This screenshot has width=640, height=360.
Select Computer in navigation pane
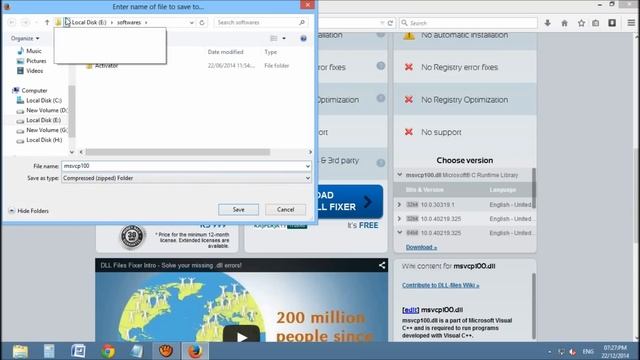tap(34, 90)
